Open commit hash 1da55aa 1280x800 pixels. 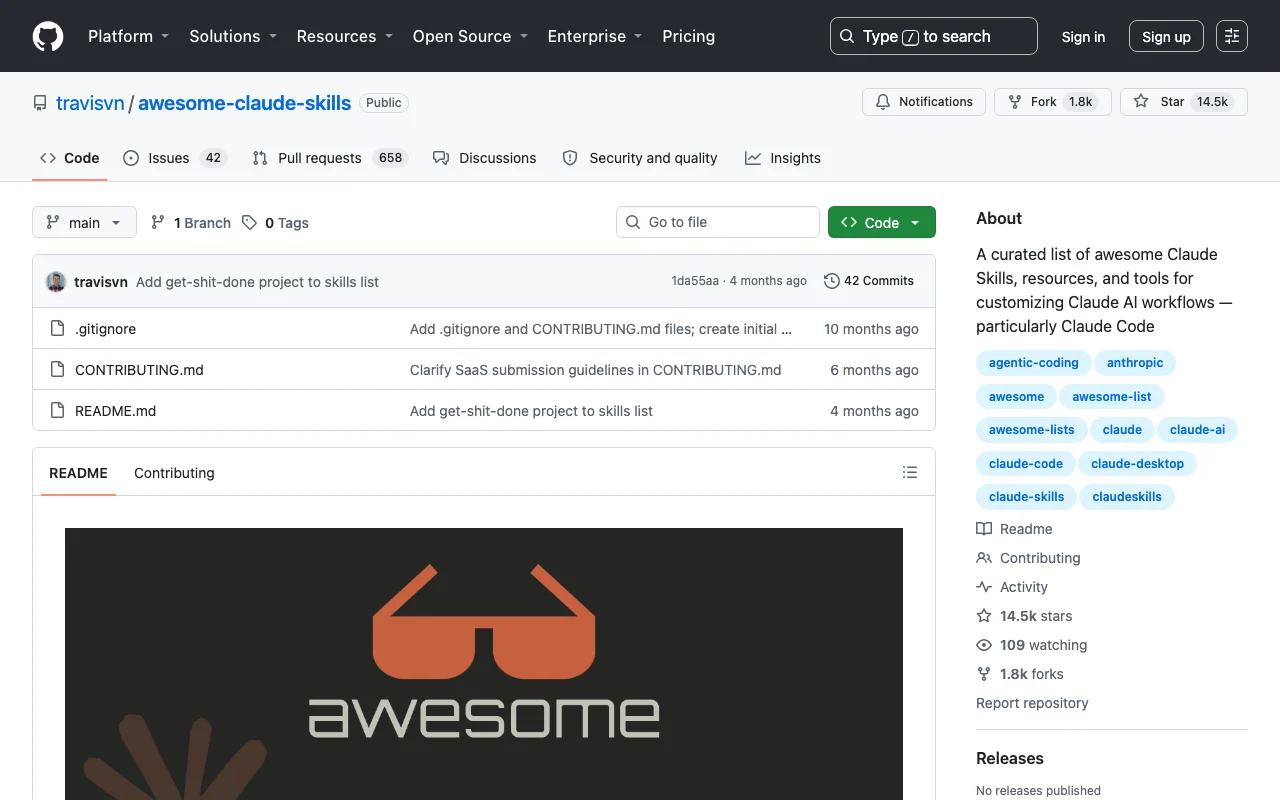(x=695, y=281)
